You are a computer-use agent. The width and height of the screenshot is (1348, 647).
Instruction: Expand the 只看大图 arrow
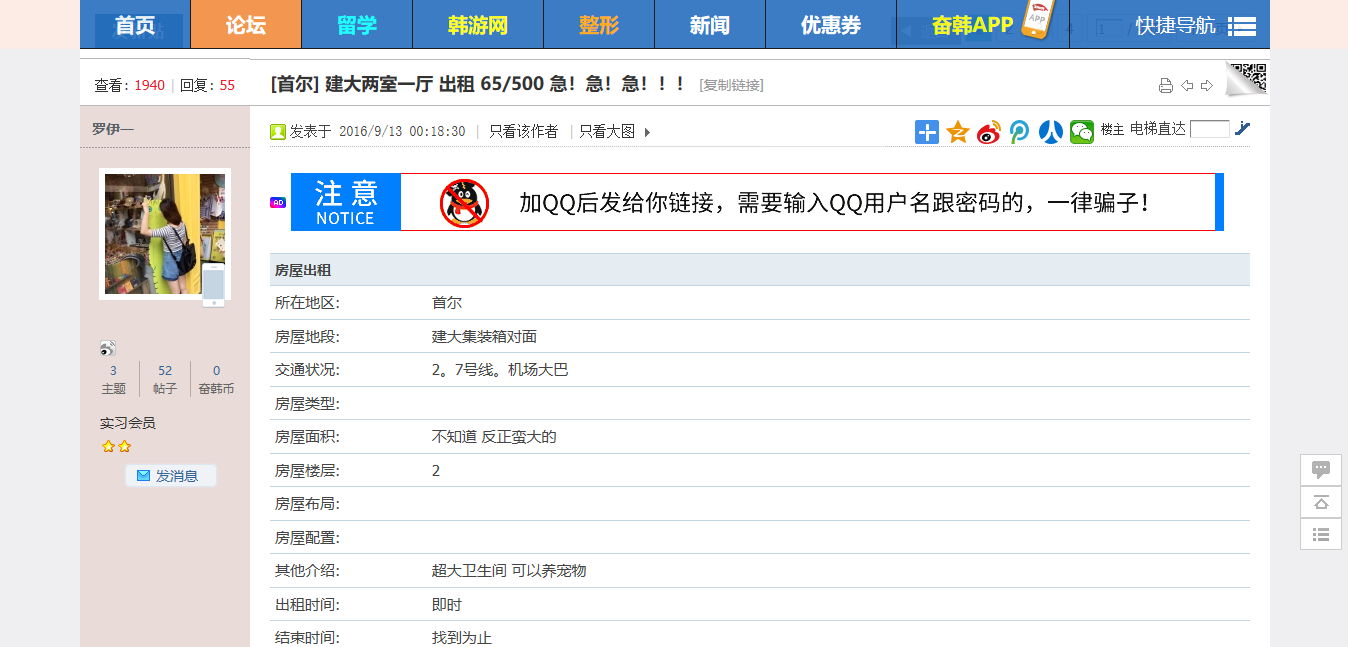click(647, 132)
